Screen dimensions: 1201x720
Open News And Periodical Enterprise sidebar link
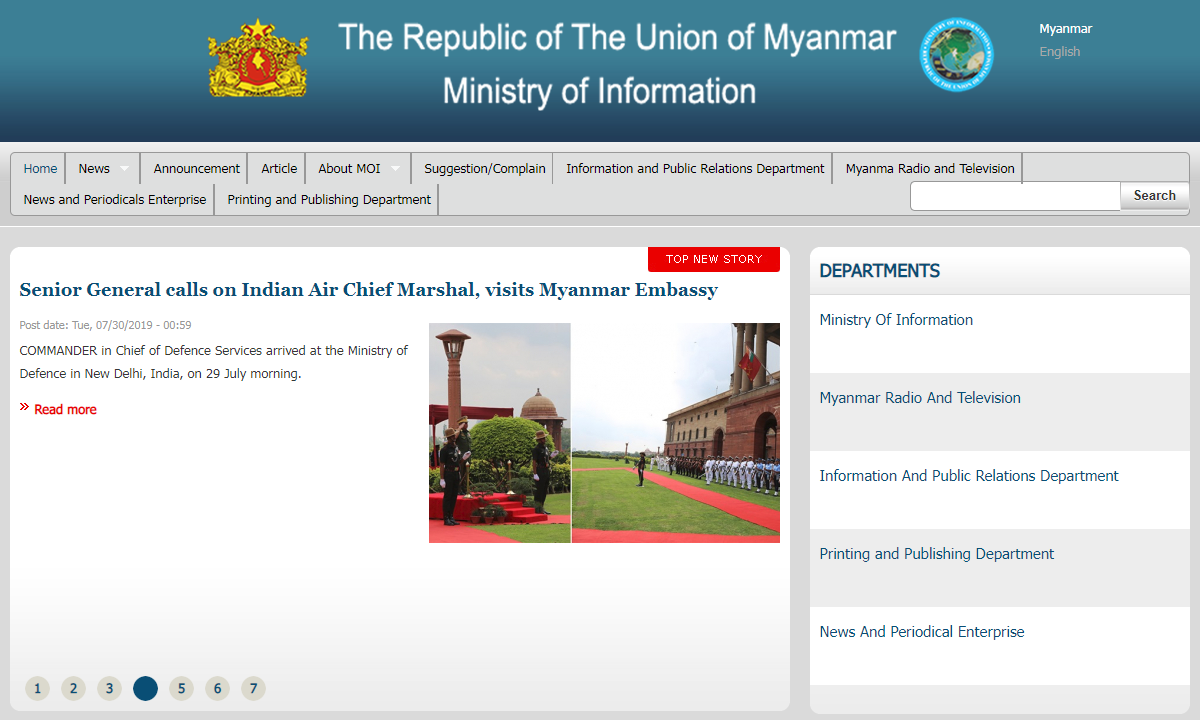click(x=922, y=632)
